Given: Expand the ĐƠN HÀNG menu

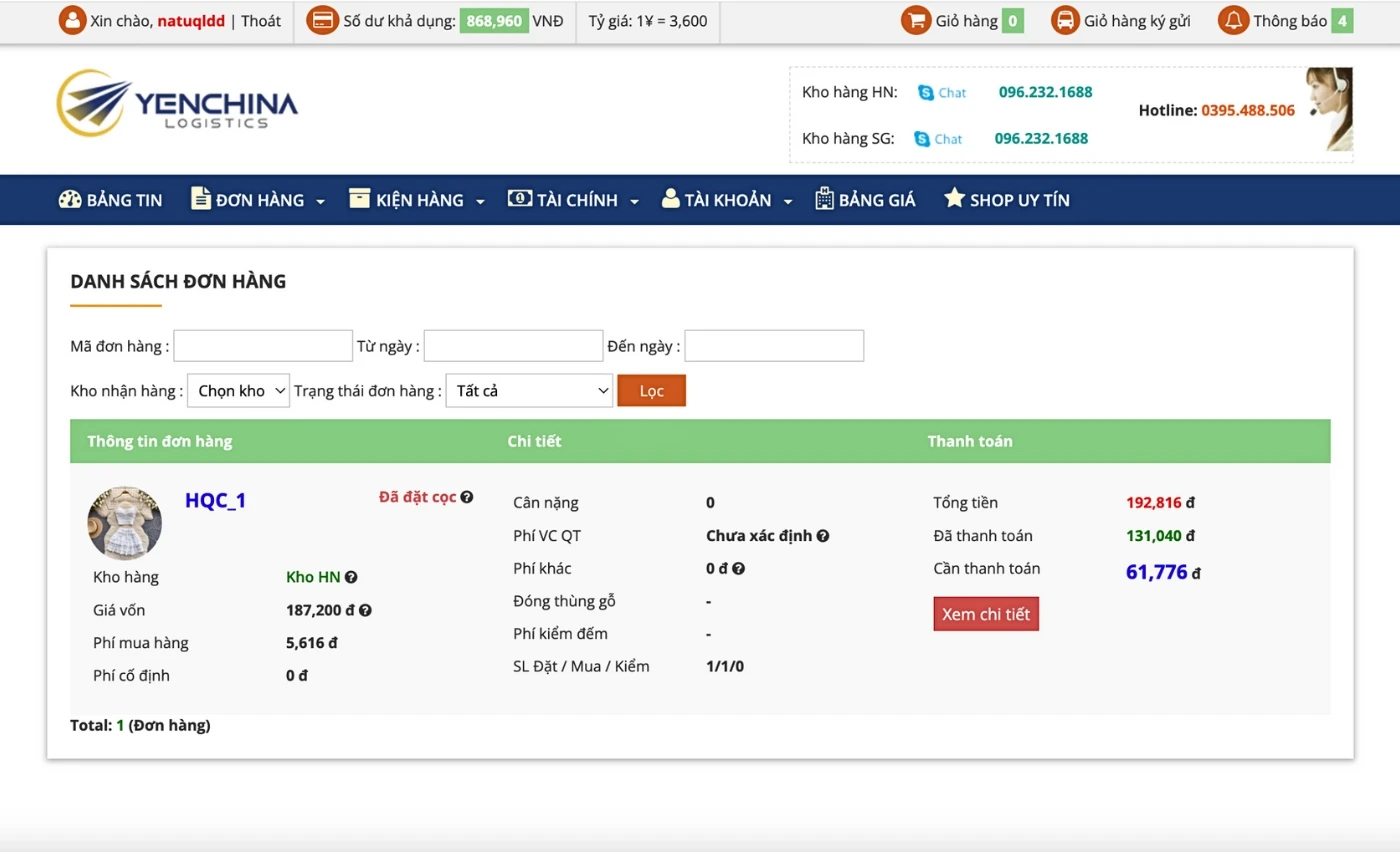Looking at the screenshot, I should (258, 200).
